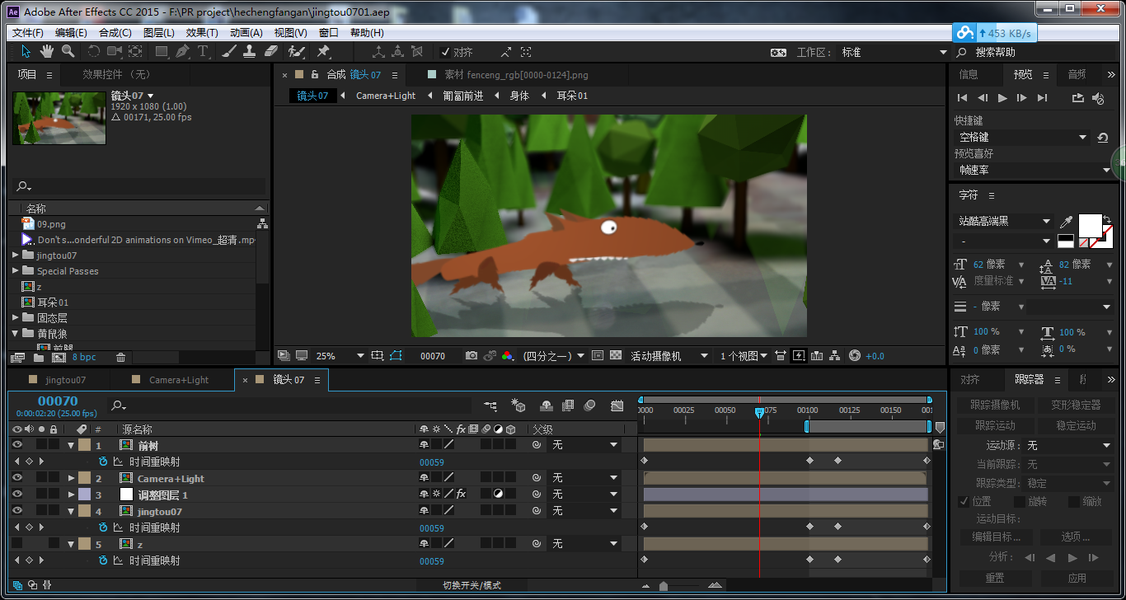Open the 效果(T) menu
This screenshot has height=600, width=1126.
(x=202, y=33)
